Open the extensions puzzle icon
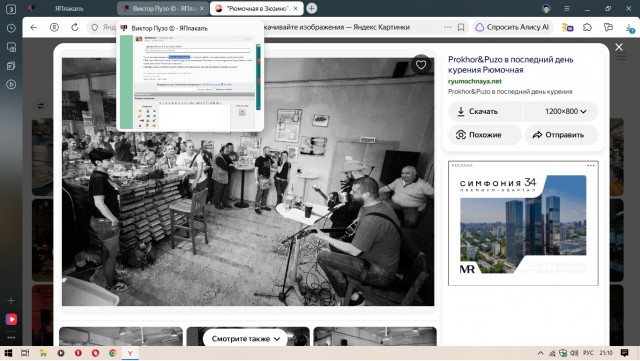The image size is (640, 361). click(x=587, y=27)
